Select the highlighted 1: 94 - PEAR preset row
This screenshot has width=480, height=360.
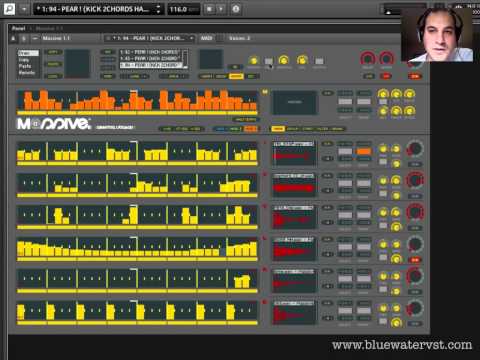pyautogui.click(x=150, y=65)
